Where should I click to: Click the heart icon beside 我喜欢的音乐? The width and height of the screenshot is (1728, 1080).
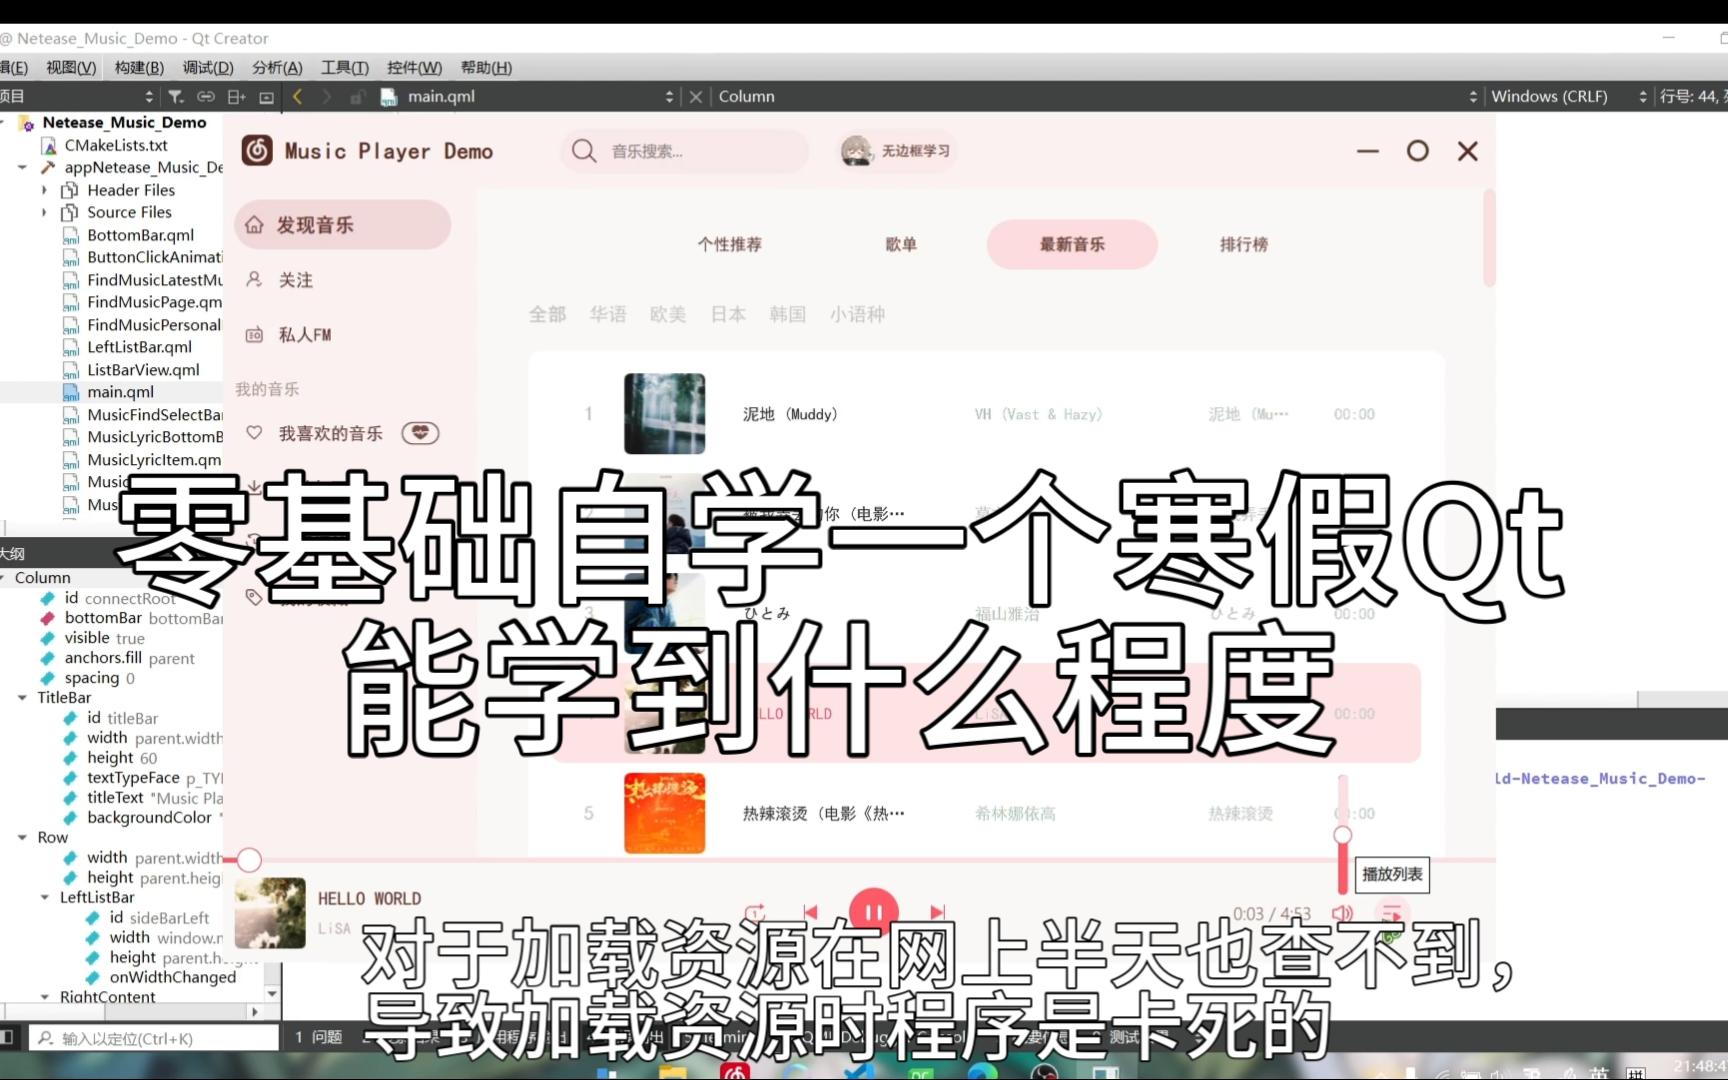point(254,433)
